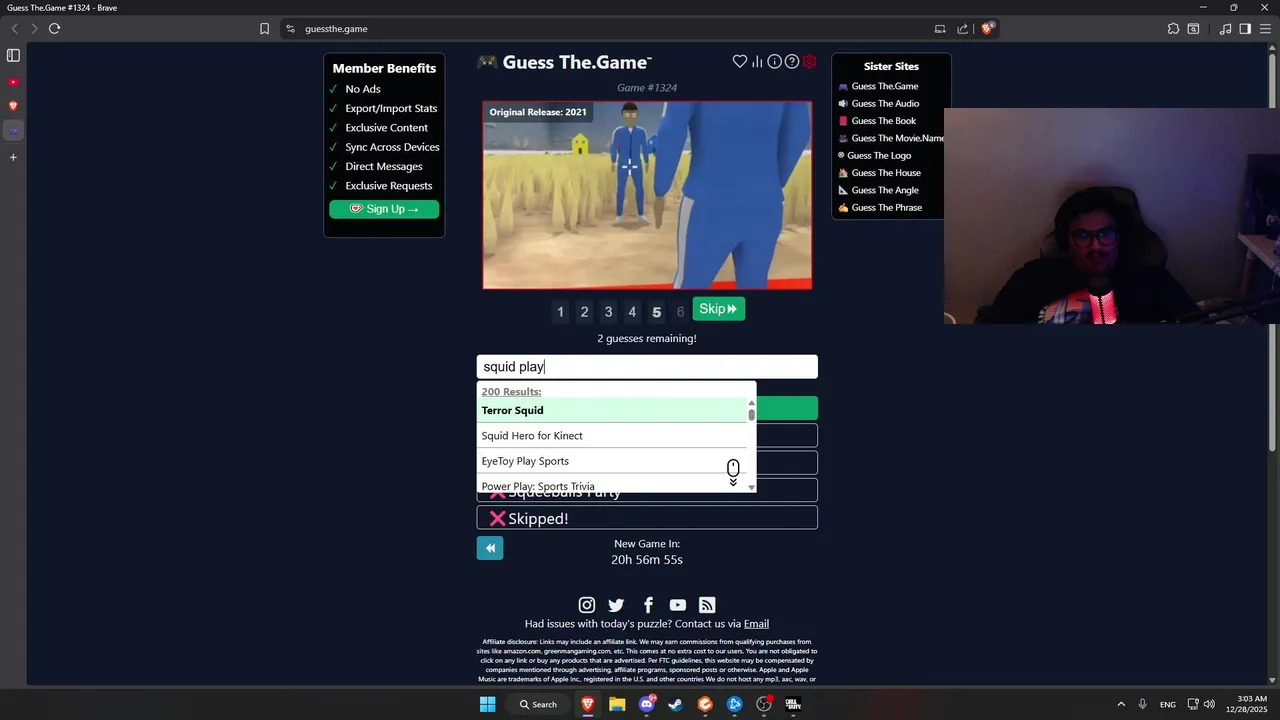
Task: Open Guess The Audio sister site
Action: pos(885,103)
